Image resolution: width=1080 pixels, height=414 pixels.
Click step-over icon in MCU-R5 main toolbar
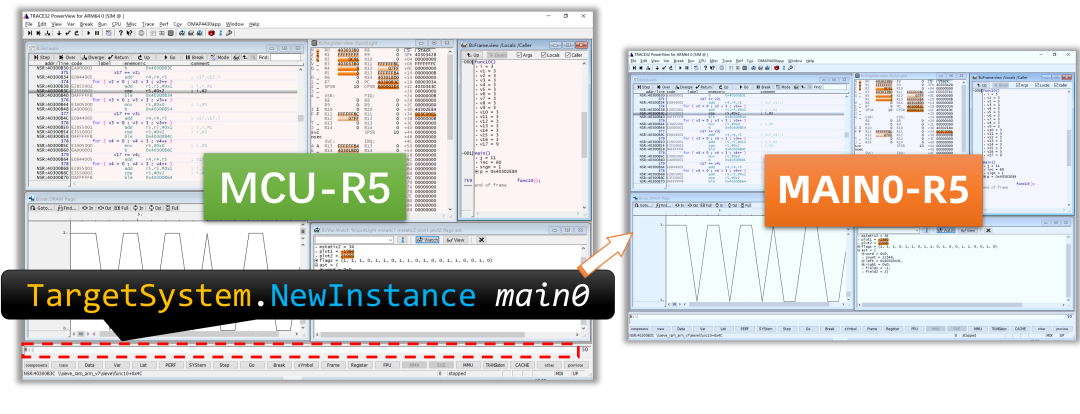38,33
